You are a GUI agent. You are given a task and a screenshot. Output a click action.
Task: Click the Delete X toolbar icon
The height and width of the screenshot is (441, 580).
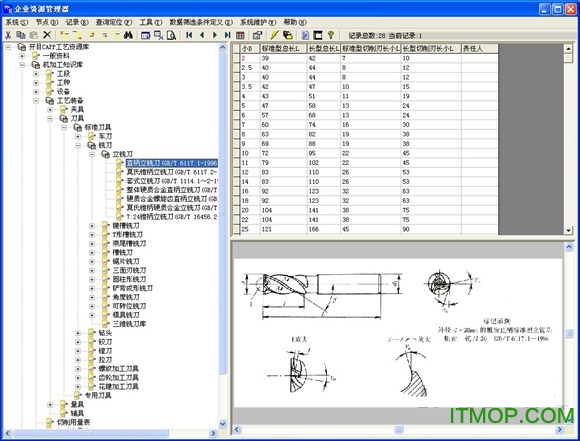(47, 35)
